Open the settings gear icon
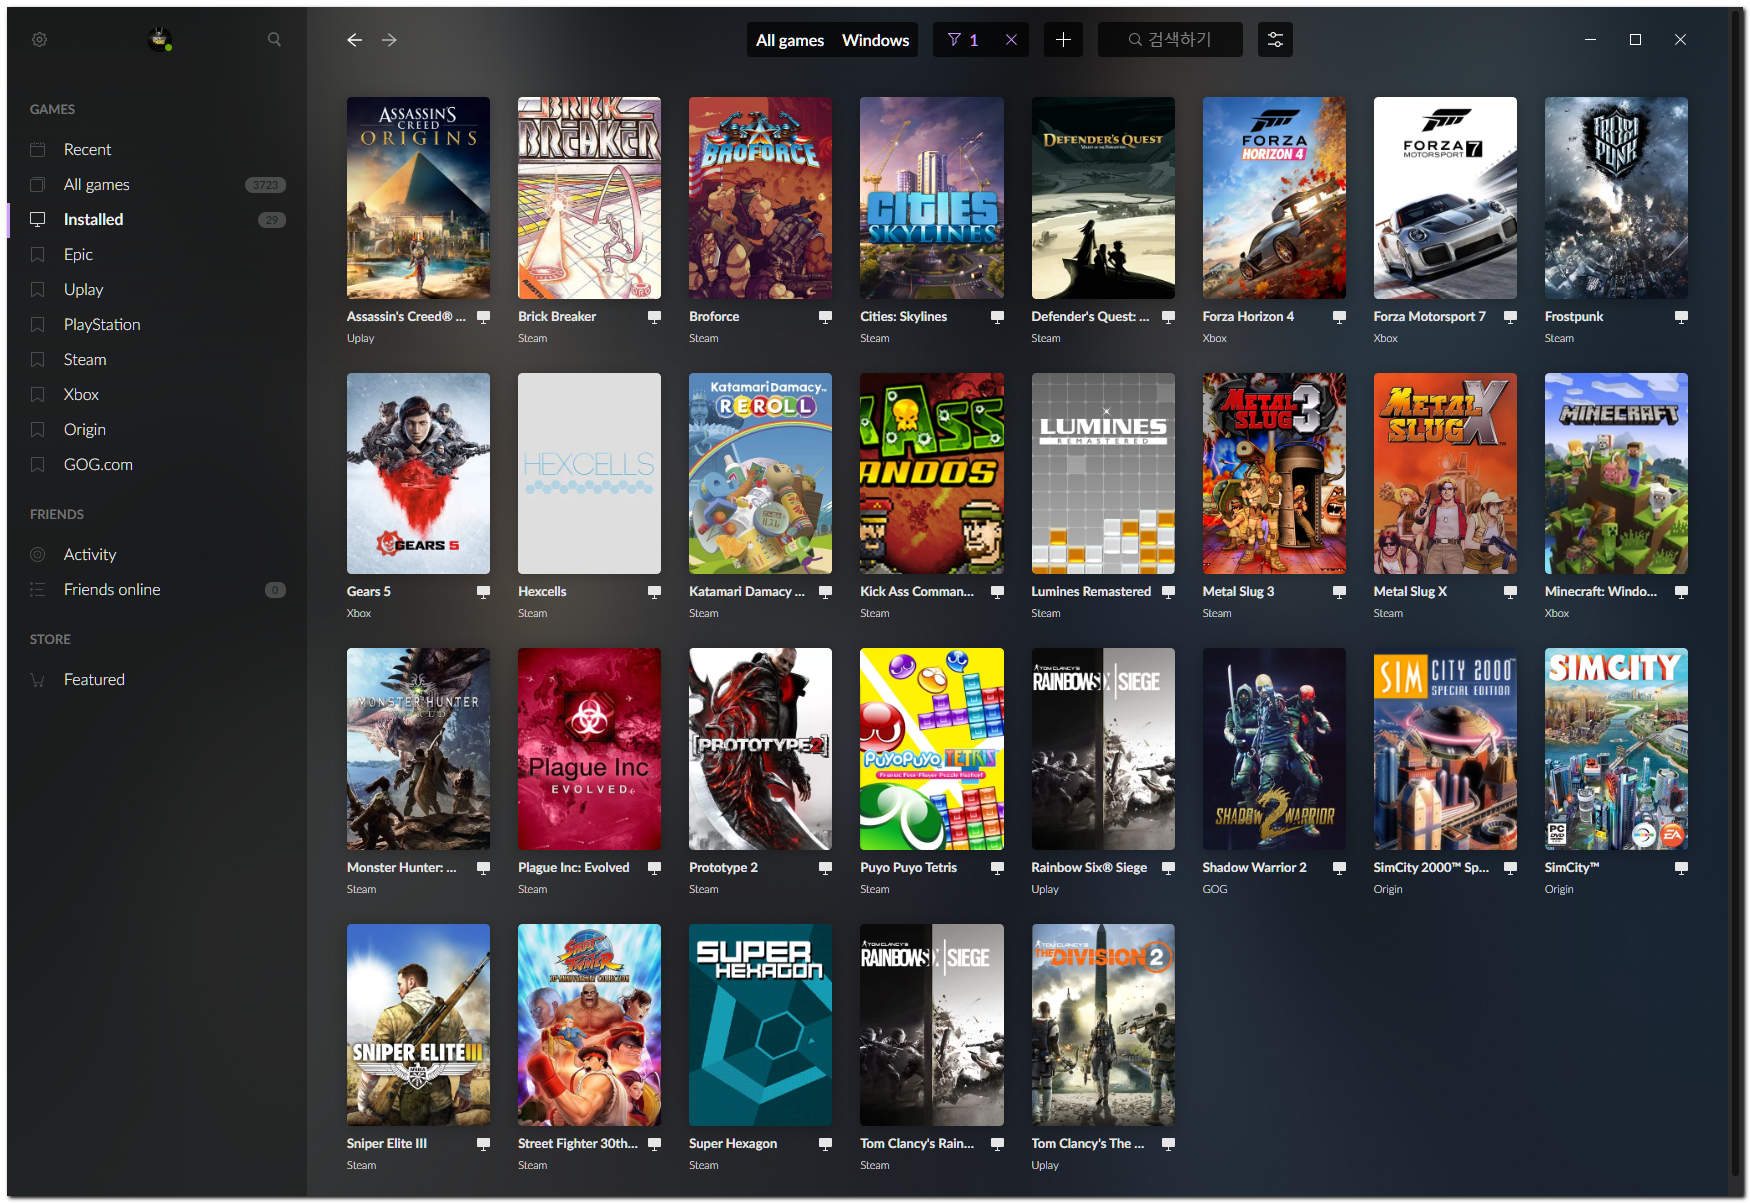The width and height of the screenshot is (1750, 1203). pos(39,40)
